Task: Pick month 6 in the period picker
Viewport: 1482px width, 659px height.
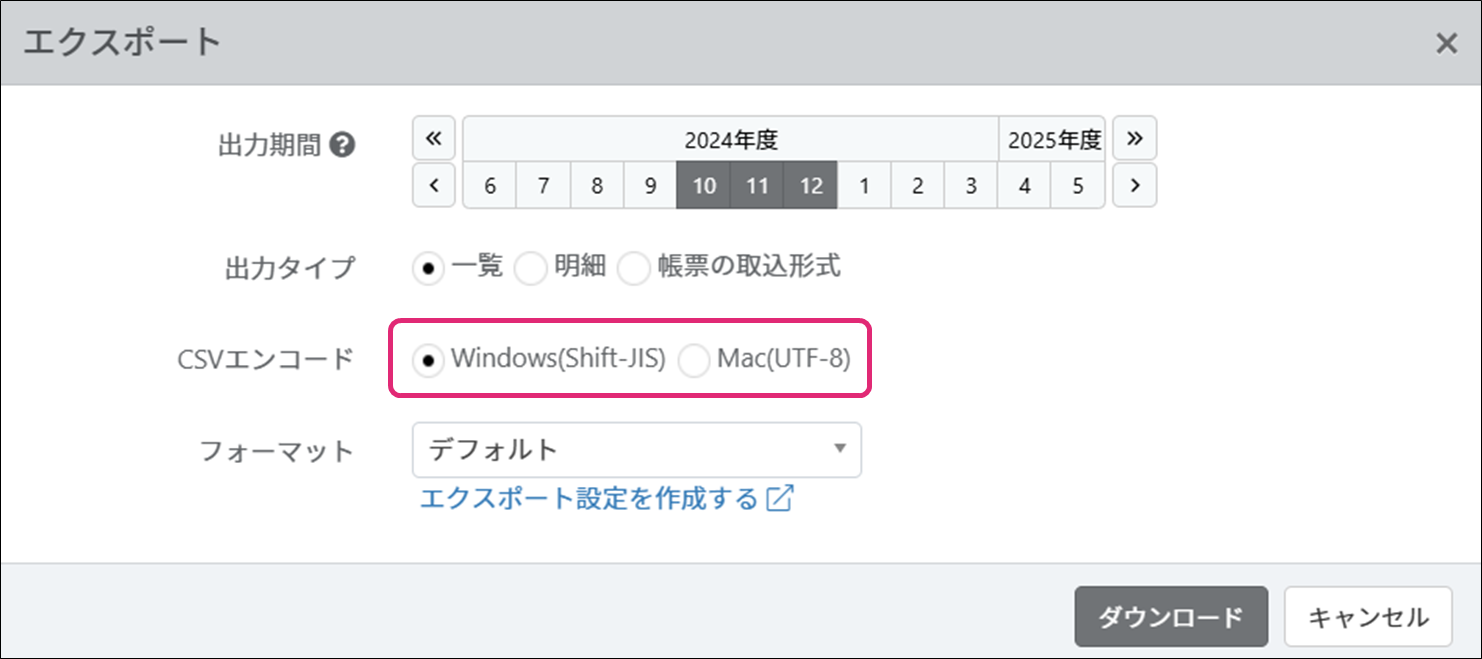Action: (x=490, y=186)
